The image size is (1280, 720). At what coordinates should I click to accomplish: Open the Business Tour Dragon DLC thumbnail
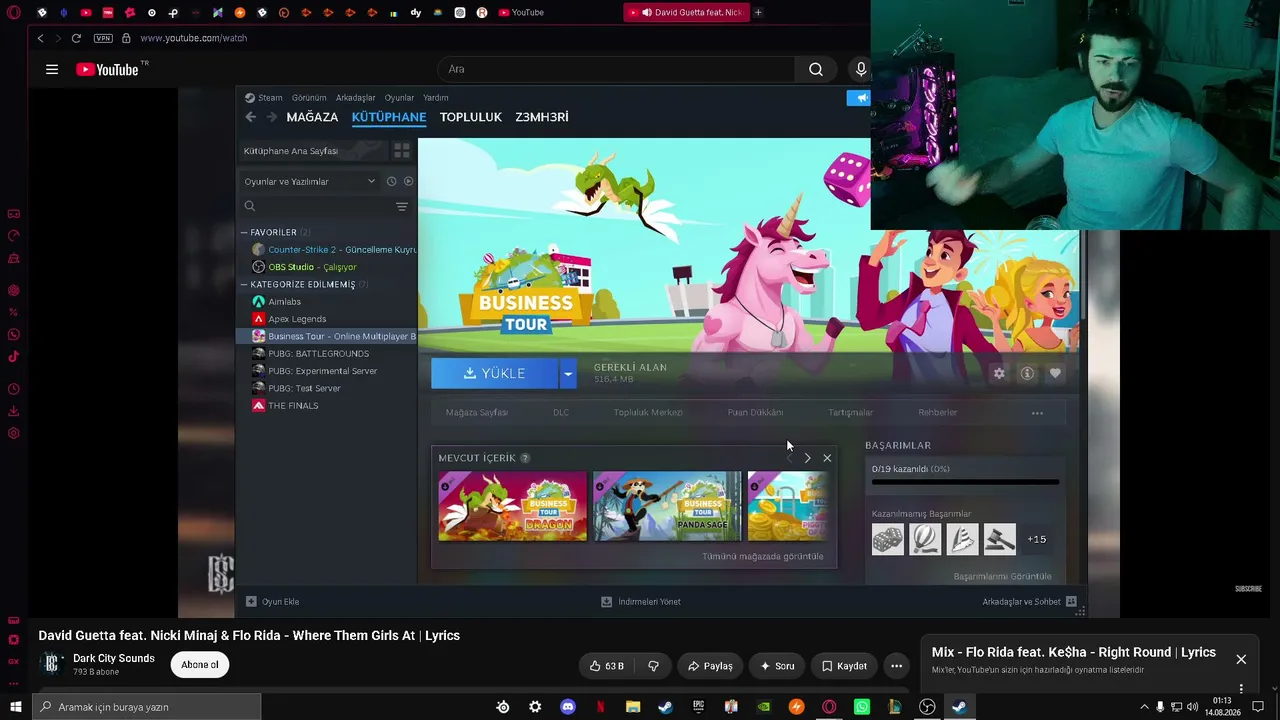[513, 506]
